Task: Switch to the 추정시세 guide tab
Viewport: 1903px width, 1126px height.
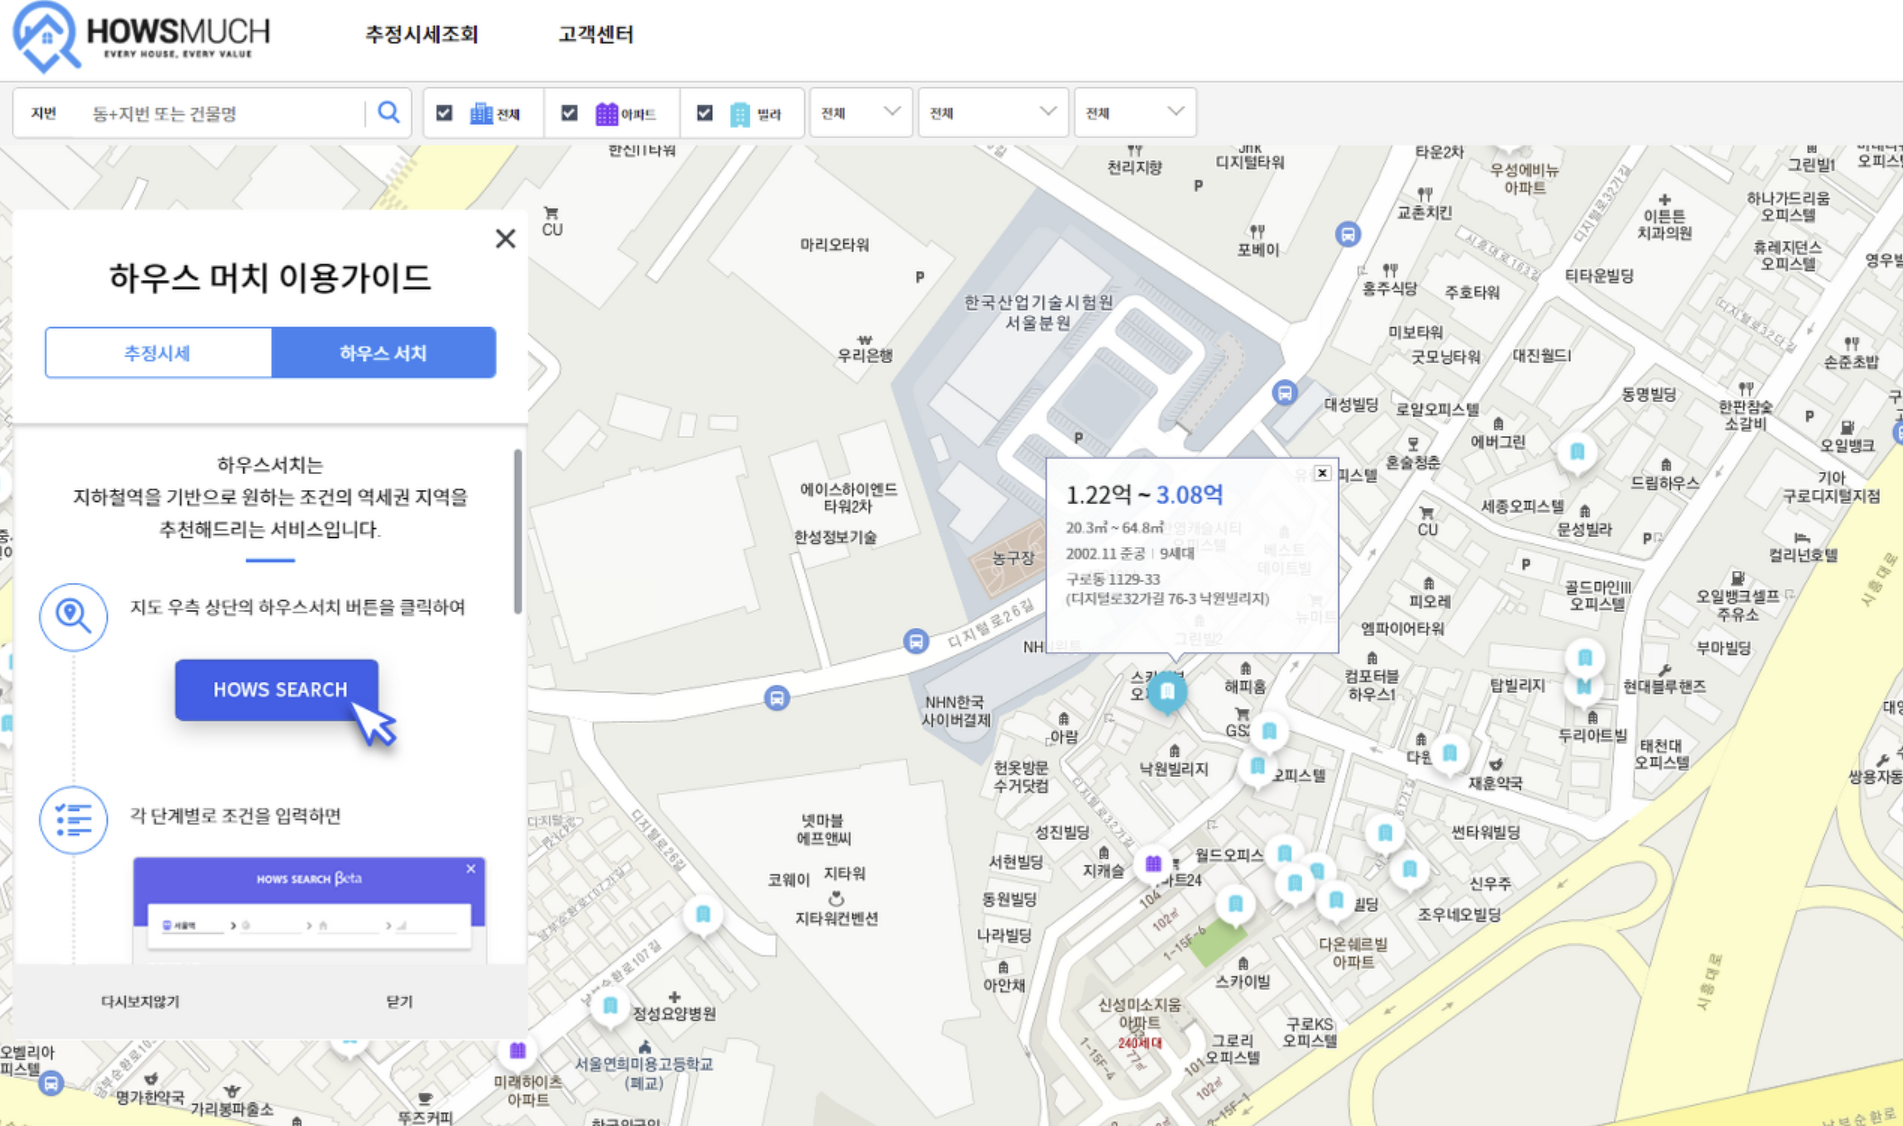Action: 158,352
